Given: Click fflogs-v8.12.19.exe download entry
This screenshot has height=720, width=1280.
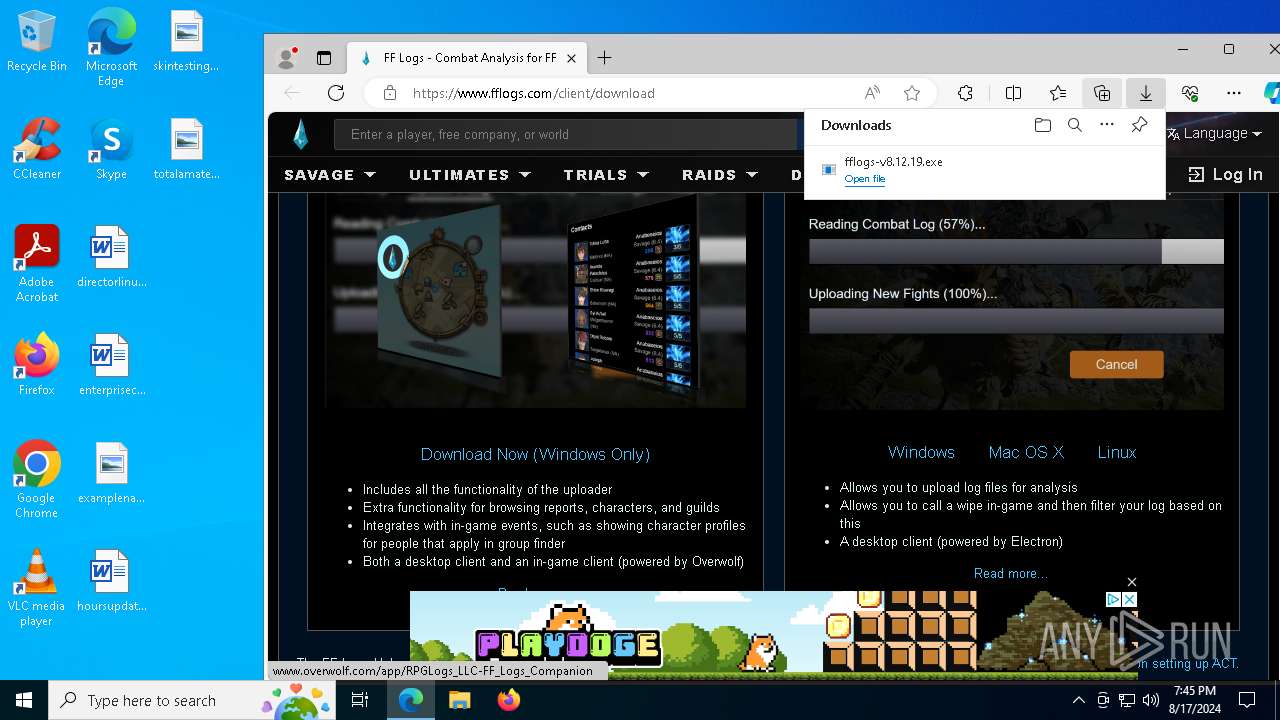Looking at the screenshot, I should [984, 170].
